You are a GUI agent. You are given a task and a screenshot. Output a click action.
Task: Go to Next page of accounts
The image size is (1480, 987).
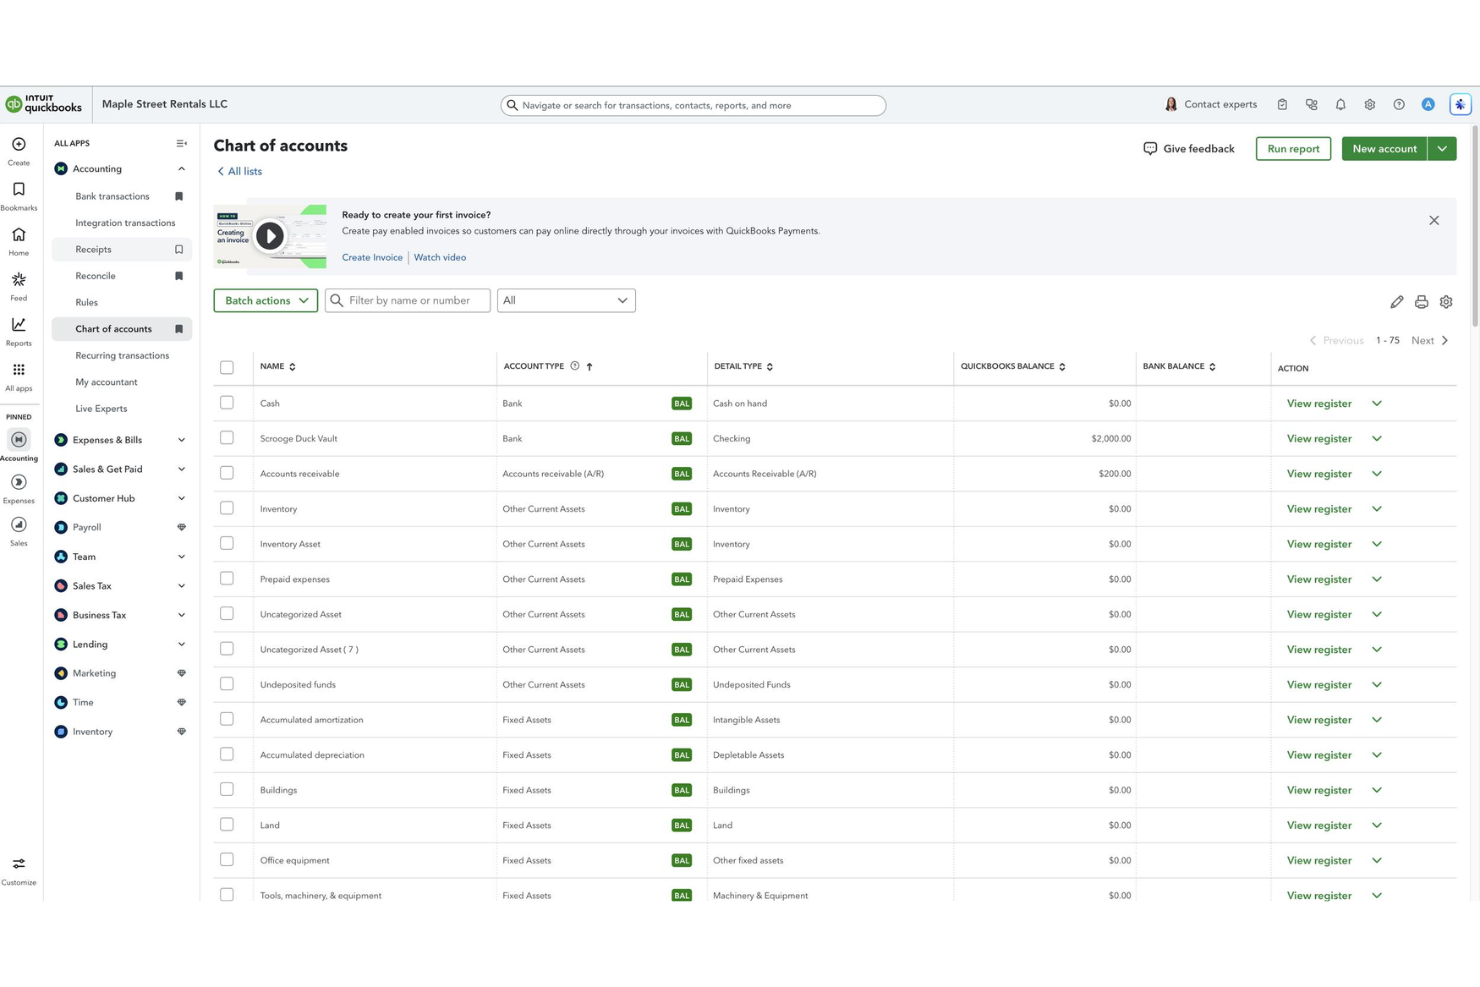1430,340
